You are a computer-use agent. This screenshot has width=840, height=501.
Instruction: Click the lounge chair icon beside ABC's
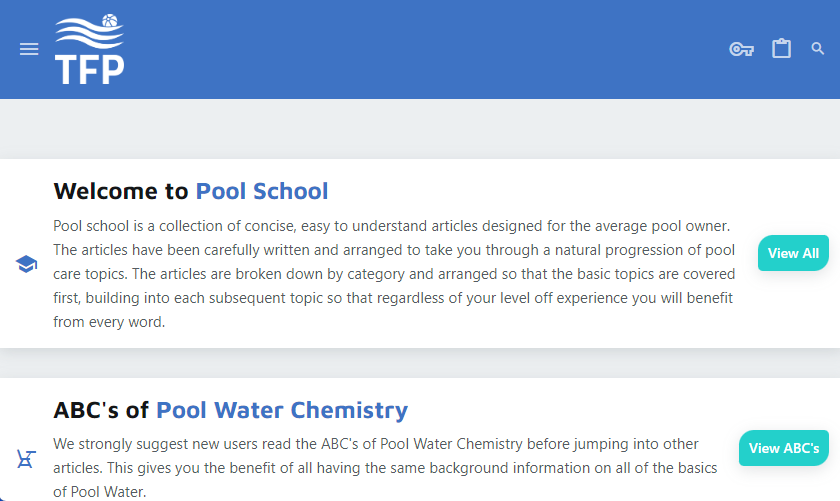click(26, 459)
